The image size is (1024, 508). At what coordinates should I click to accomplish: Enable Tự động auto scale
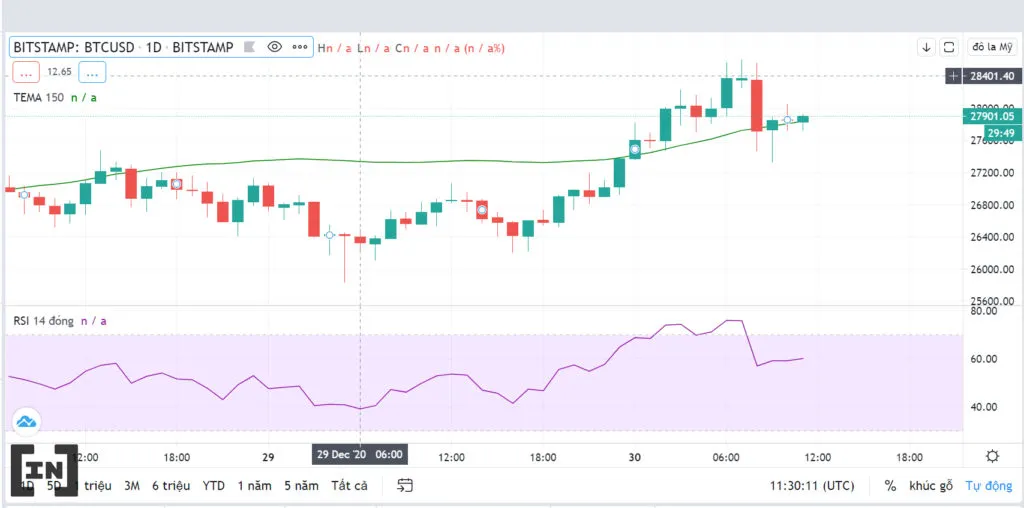click(989, 485)
